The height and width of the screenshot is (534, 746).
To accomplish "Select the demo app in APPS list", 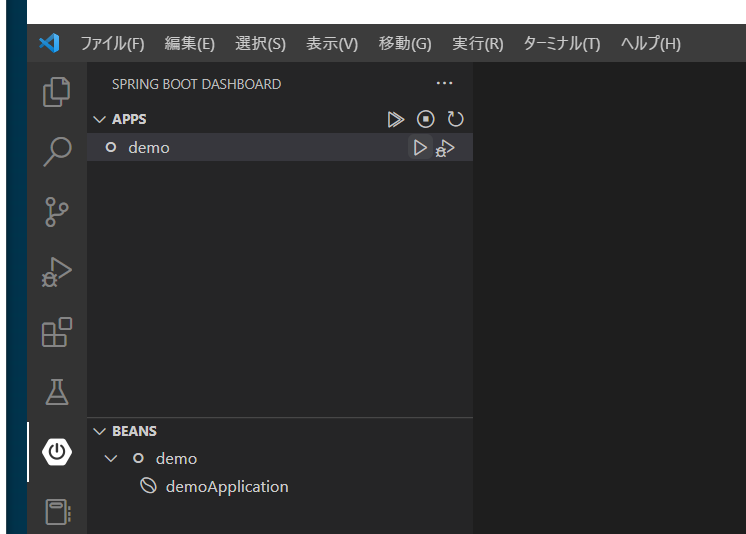I will coord(149,148).
